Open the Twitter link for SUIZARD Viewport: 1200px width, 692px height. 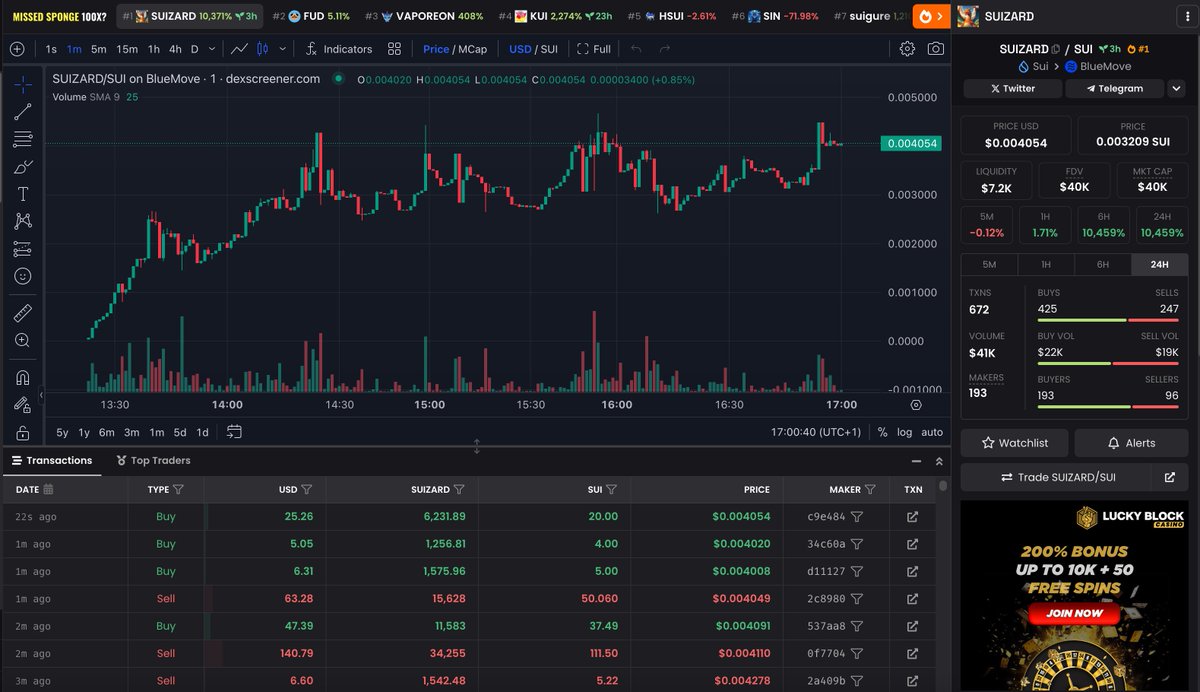pyautogui.click(x=1012, y=88)
